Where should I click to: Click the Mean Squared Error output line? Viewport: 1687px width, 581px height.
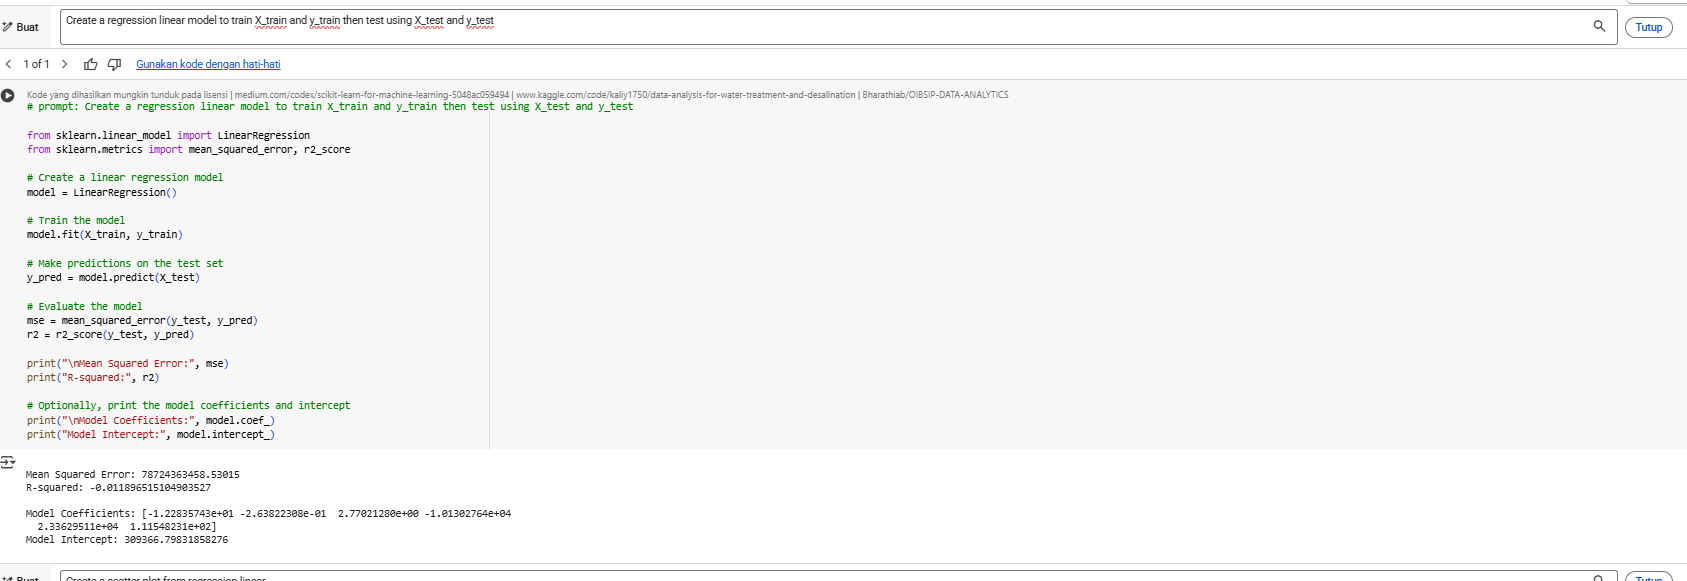(132, 475)
